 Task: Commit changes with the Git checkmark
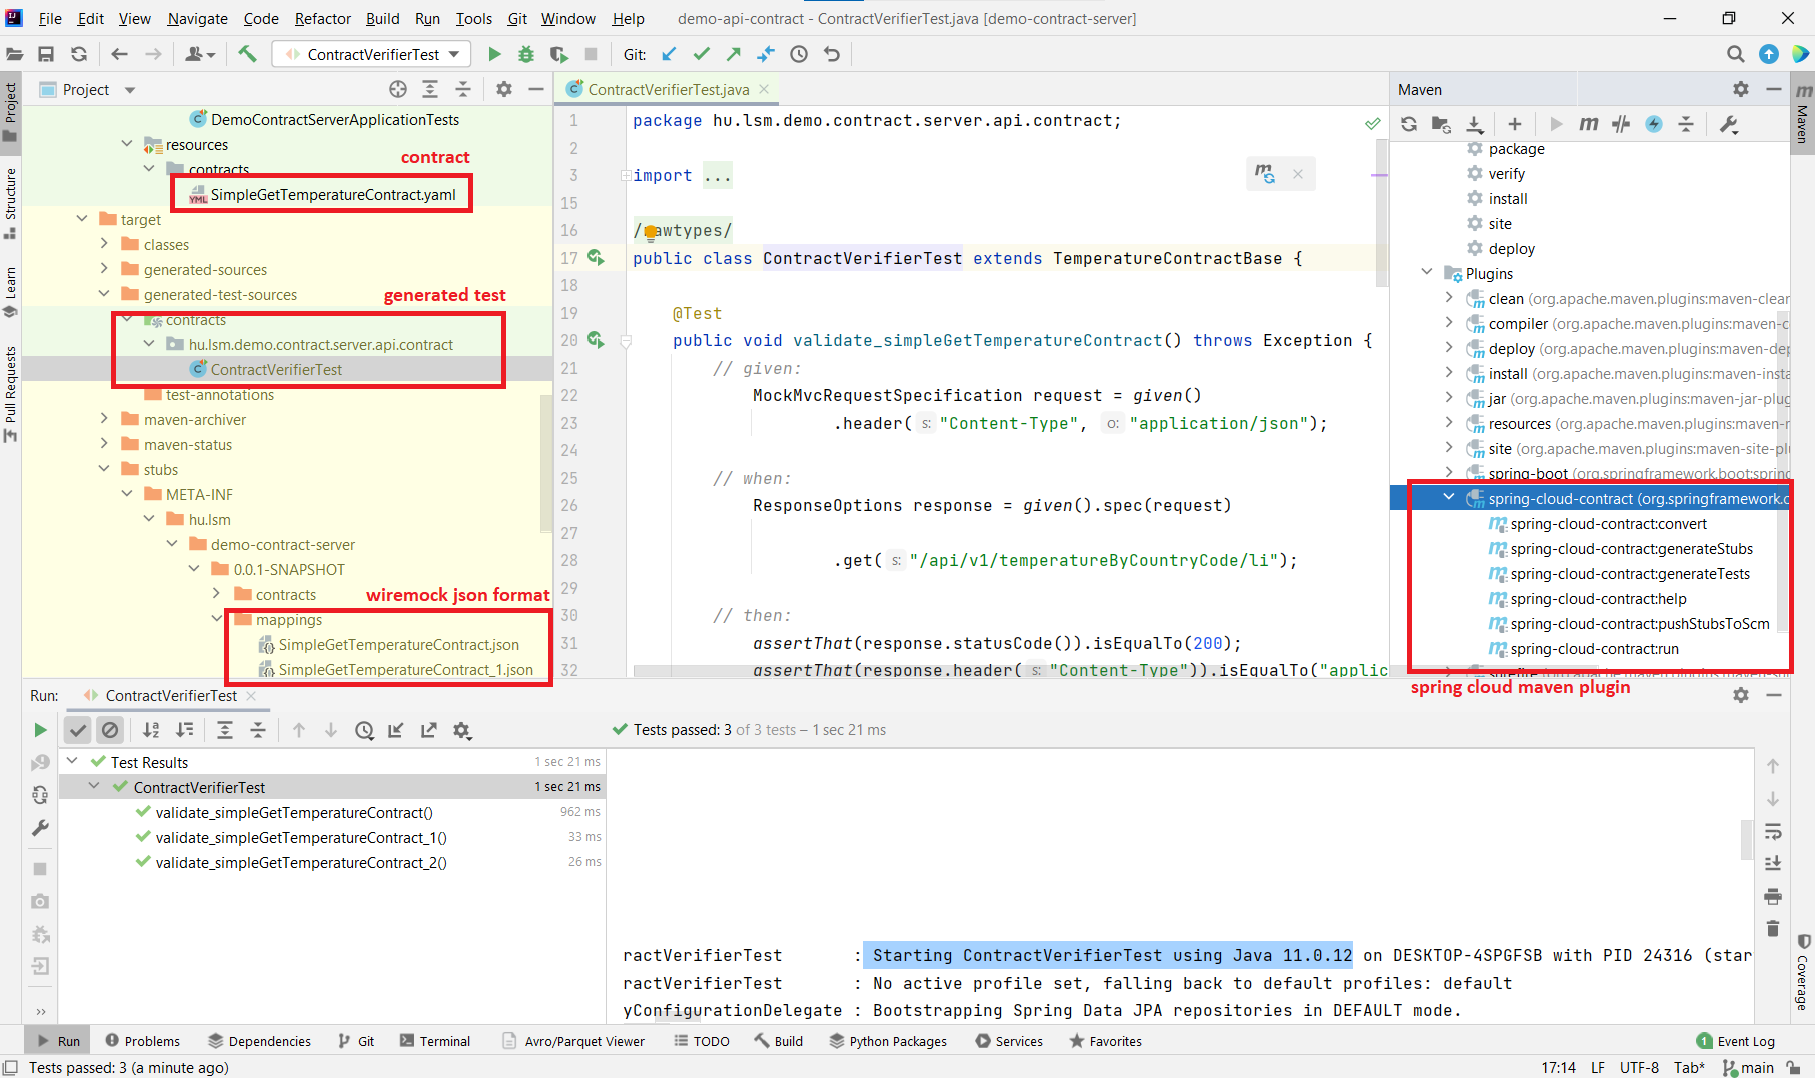pyautogui.click(x=702, y=54)
